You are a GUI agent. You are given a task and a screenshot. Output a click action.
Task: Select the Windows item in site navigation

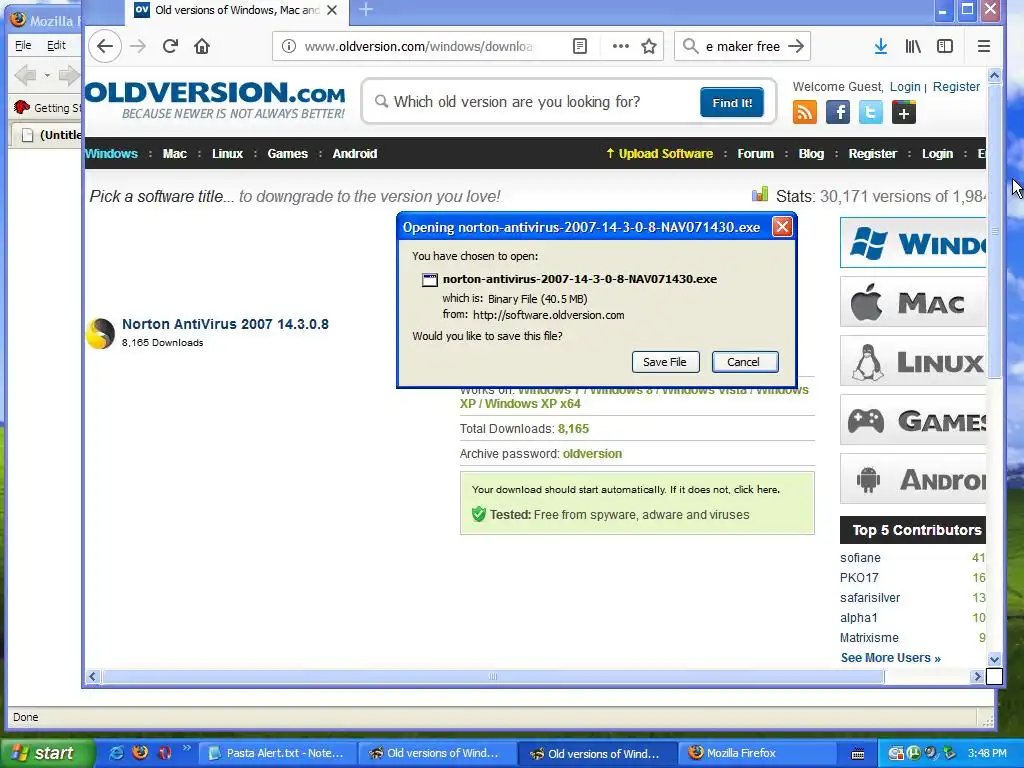pyautogui.click(x=112, y=153)
